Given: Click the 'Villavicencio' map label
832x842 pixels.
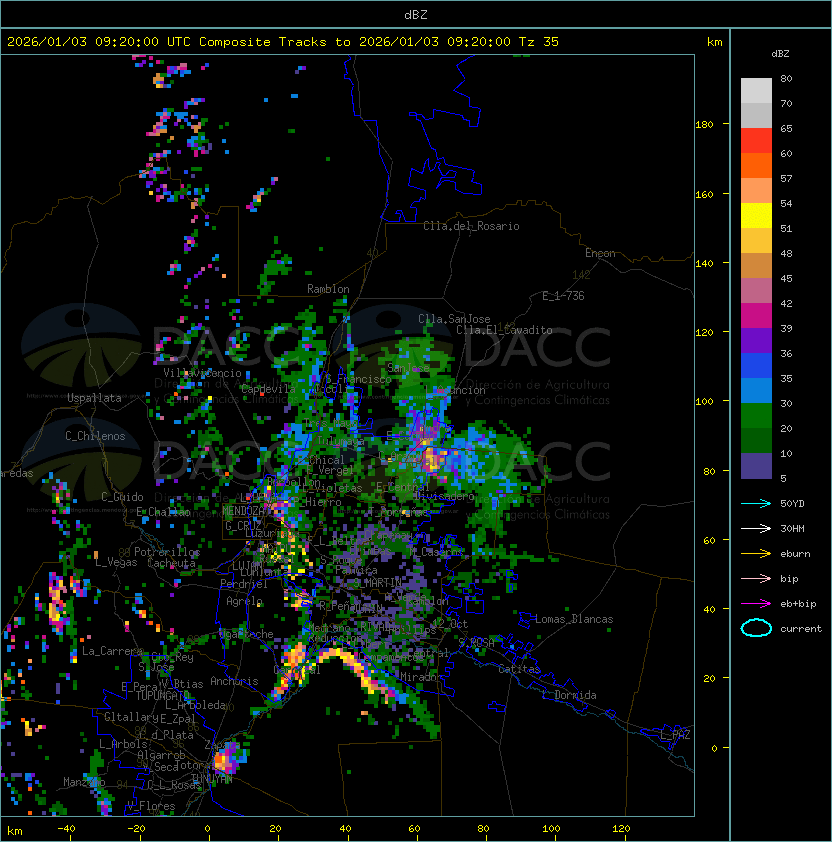Looking at the screenshot, I should pyautogui.click(x=202, y=373).
